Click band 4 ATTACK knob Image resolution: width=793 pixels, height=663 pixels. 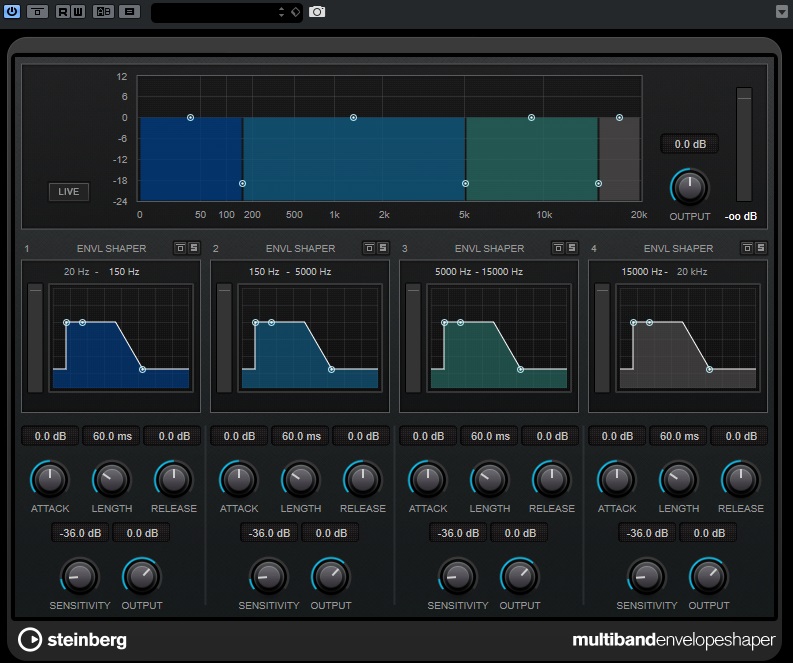click(x=617, y=479)
